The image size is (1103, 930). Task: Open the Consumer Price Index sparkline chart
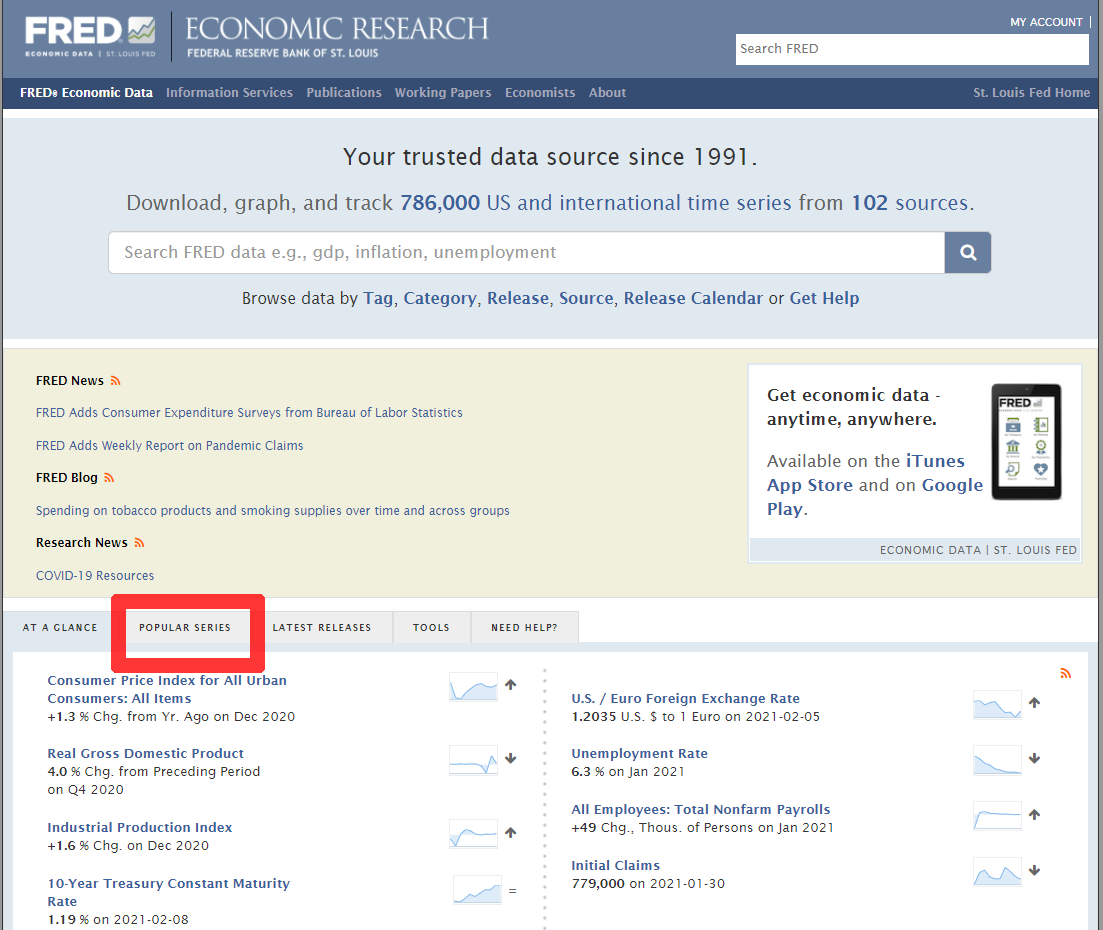(473, 687)
